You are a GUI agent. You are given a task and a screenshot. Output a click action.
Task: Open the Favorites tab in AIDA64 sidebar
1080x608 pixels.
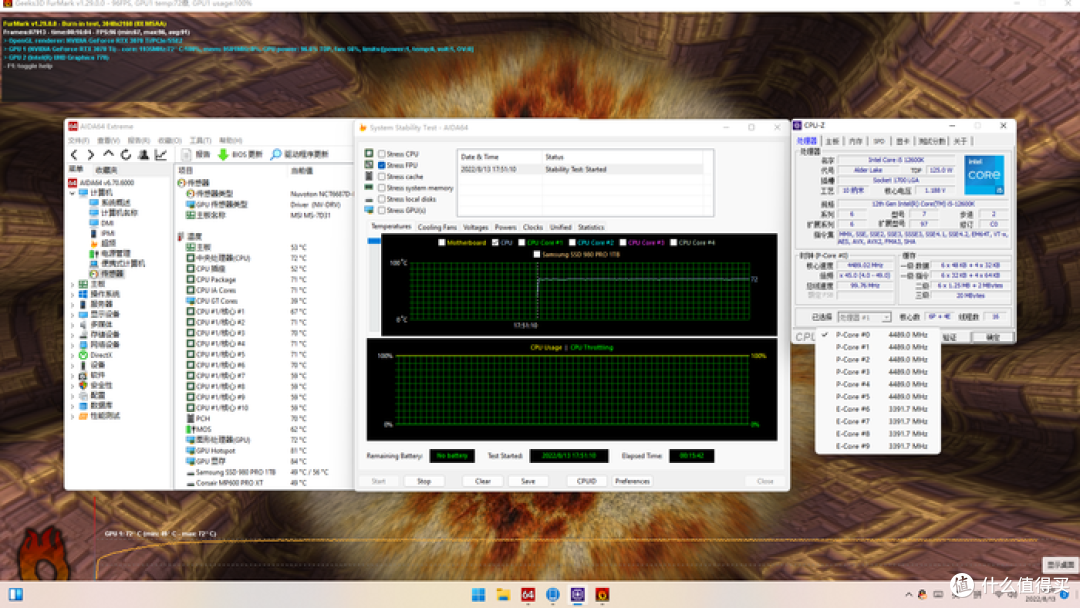coord(106,169)
